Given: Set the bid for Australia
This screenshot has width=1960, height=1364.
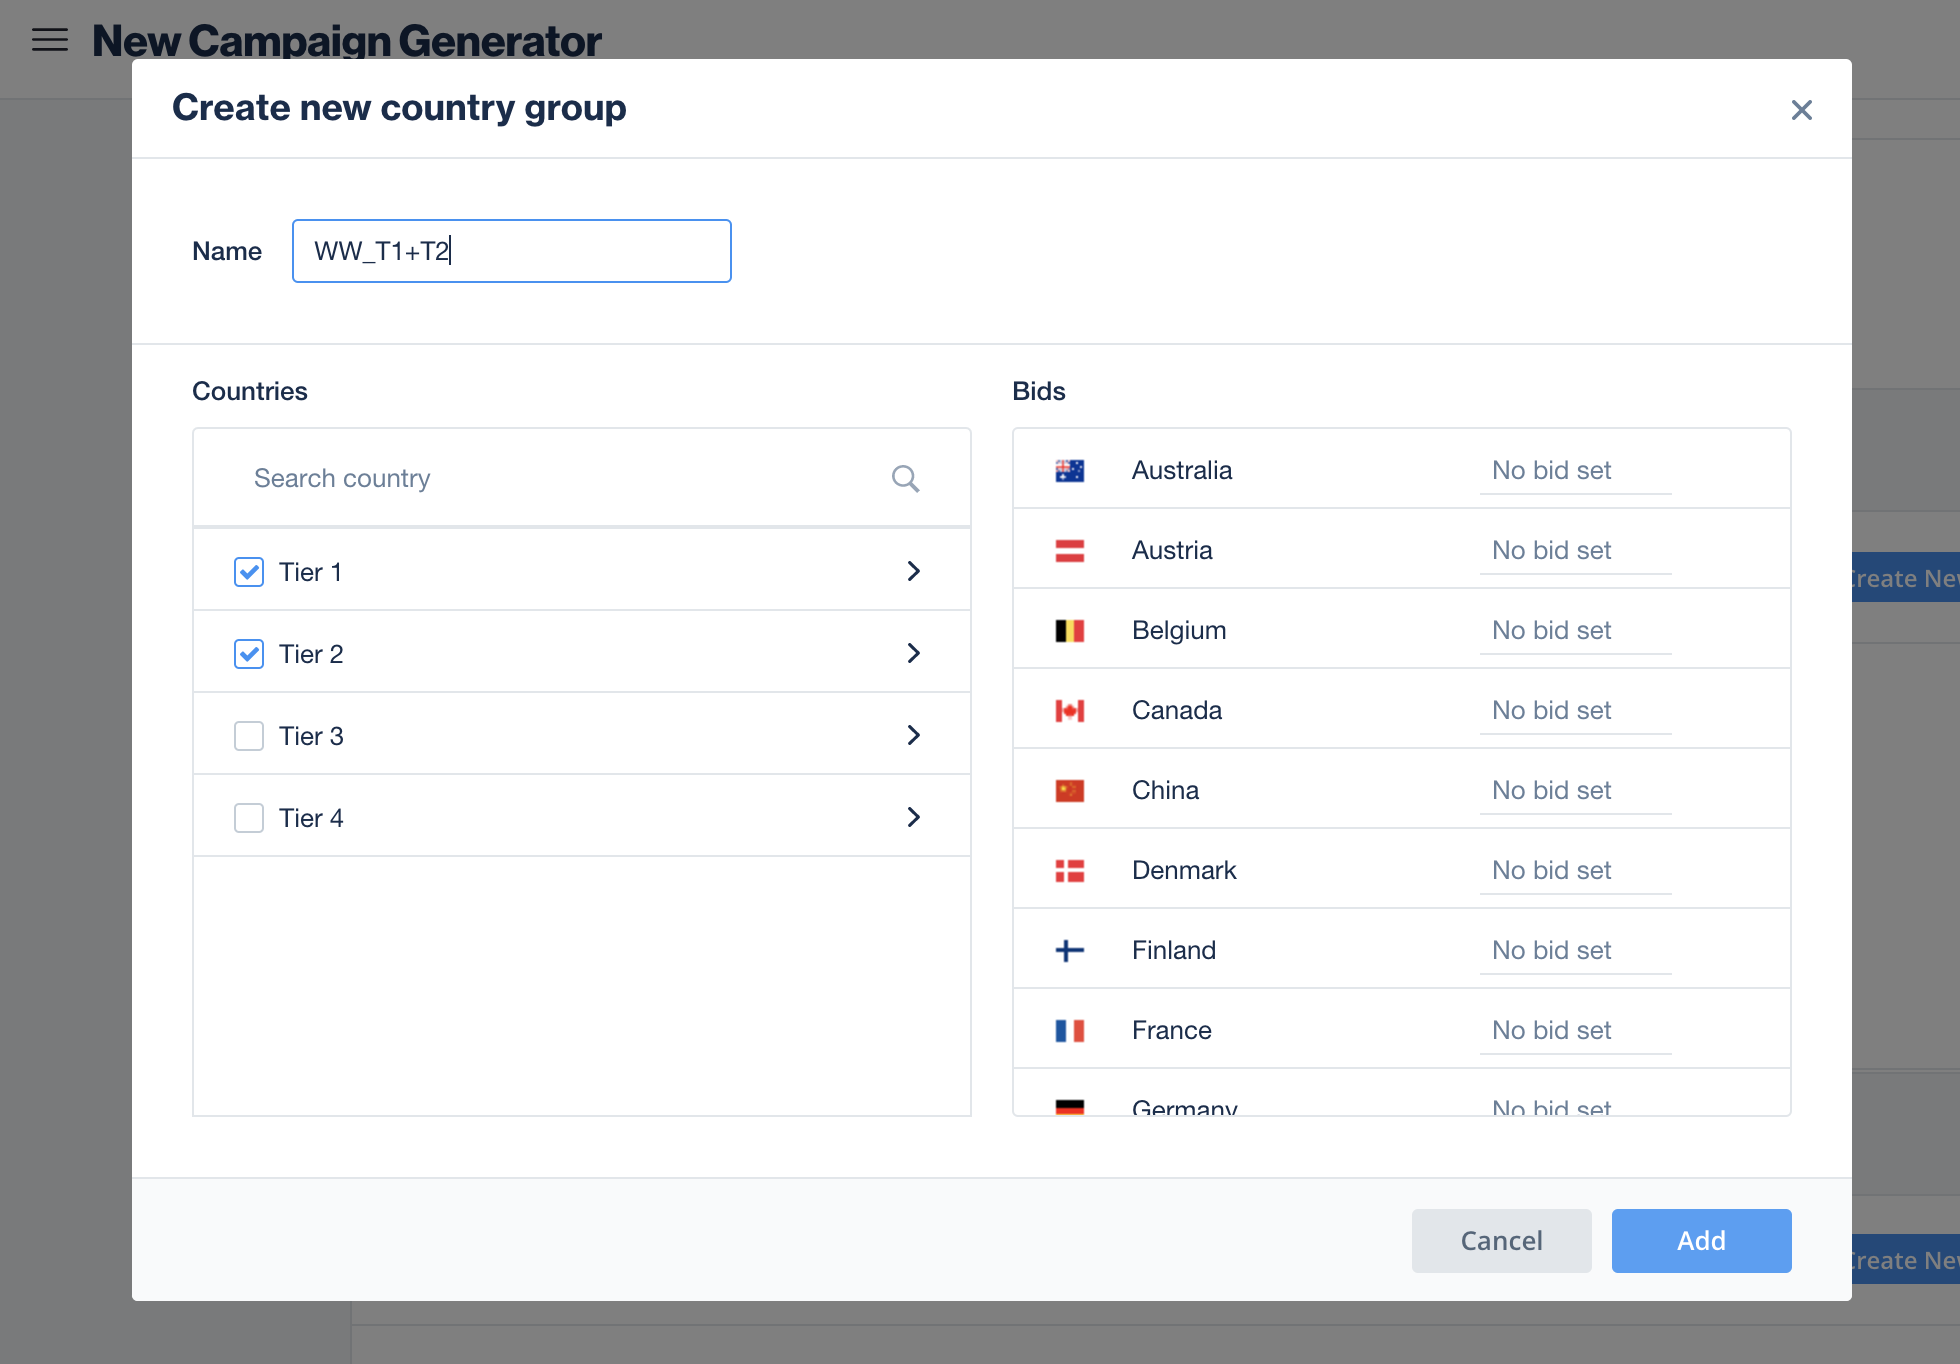Looking at the screenshot, I should coord(1576,471).
